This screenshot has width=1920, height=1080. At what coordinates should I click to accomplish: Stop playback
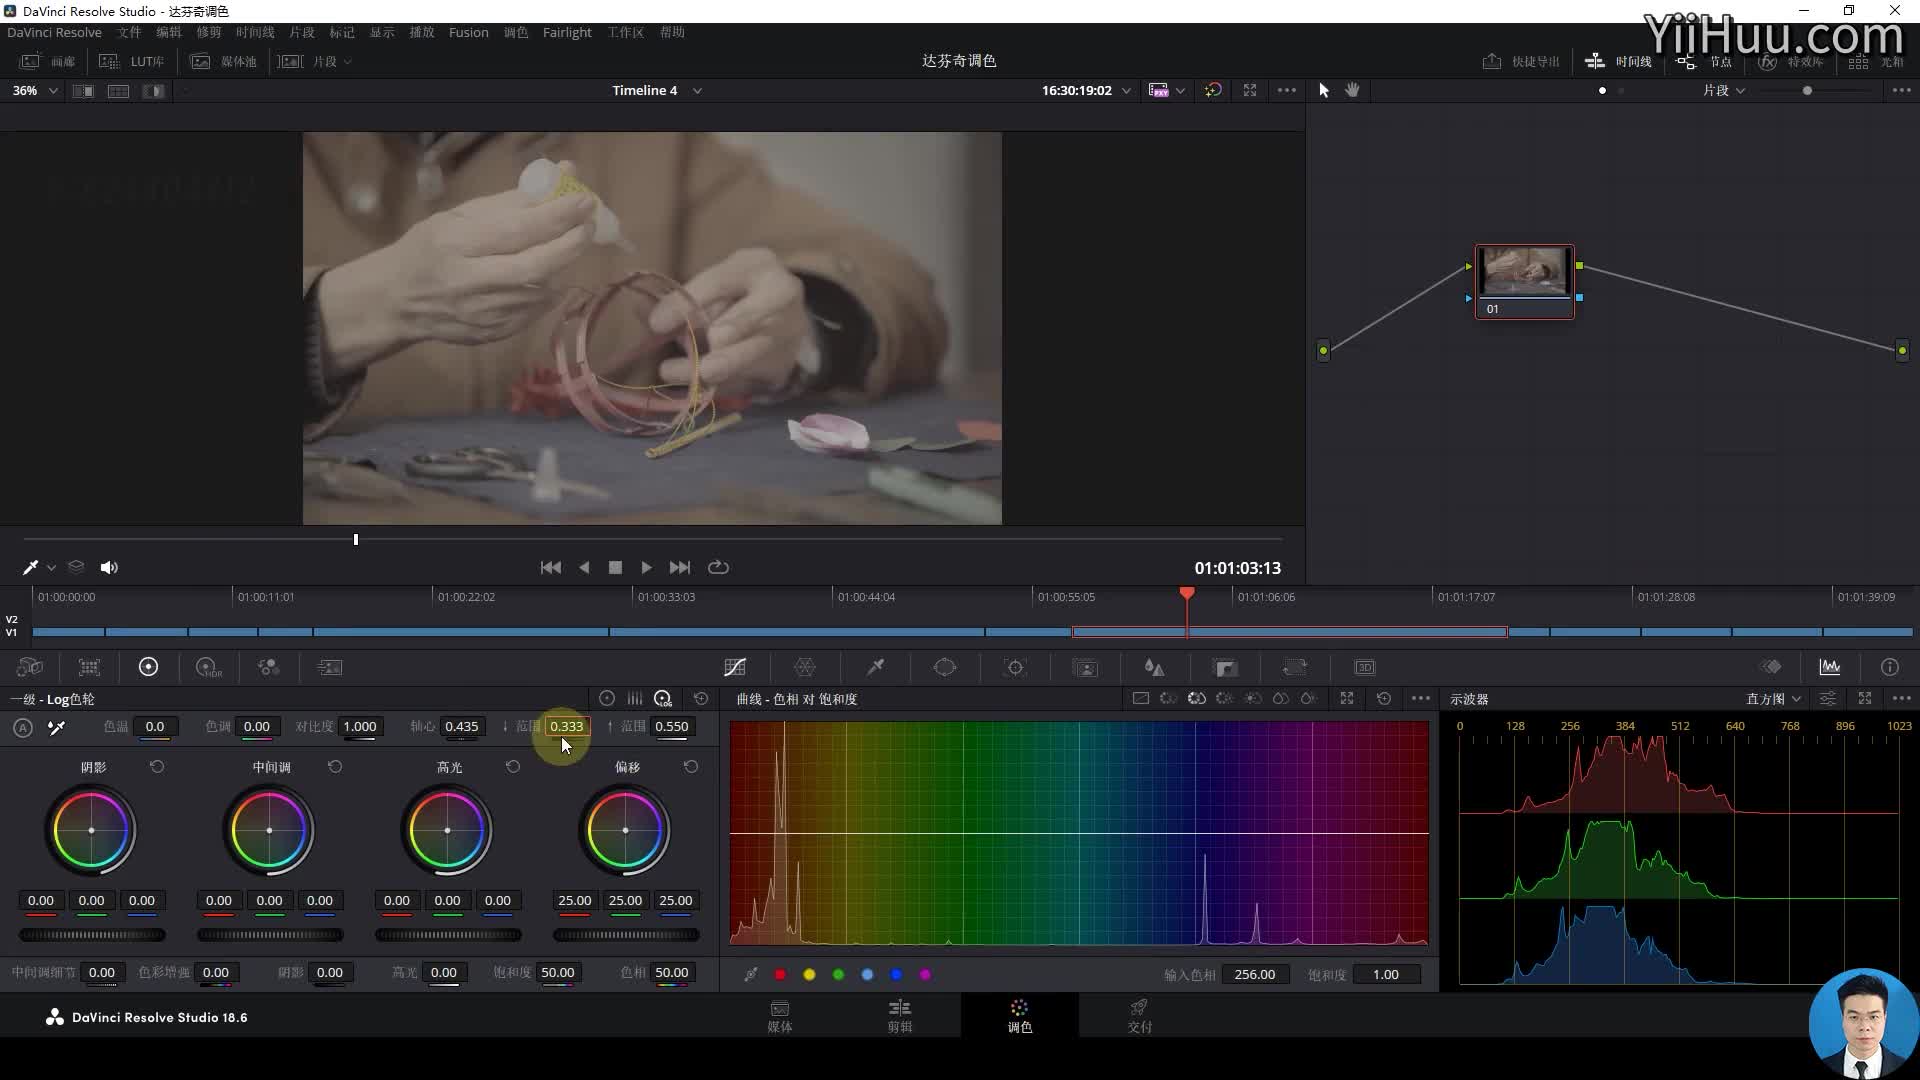(615, 567)
